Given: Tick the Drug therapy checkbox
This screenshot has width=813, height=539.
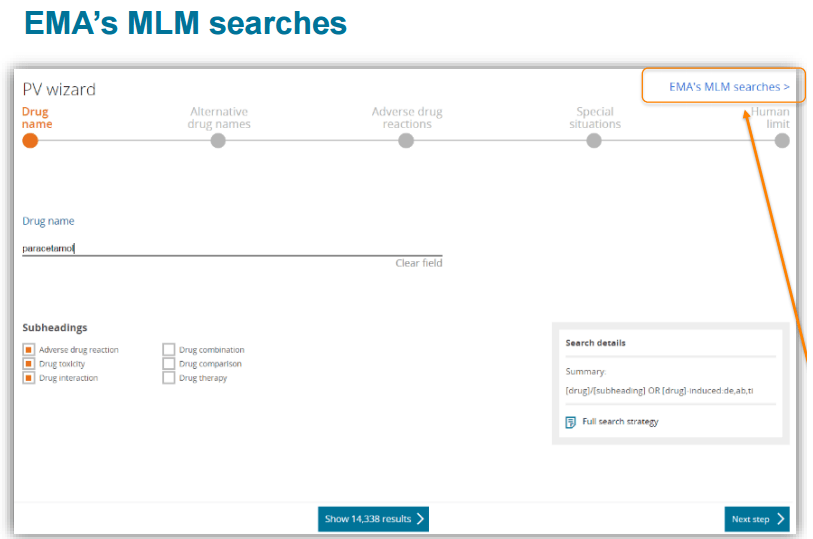Looking at the screenshot, I should click(169, 378).
